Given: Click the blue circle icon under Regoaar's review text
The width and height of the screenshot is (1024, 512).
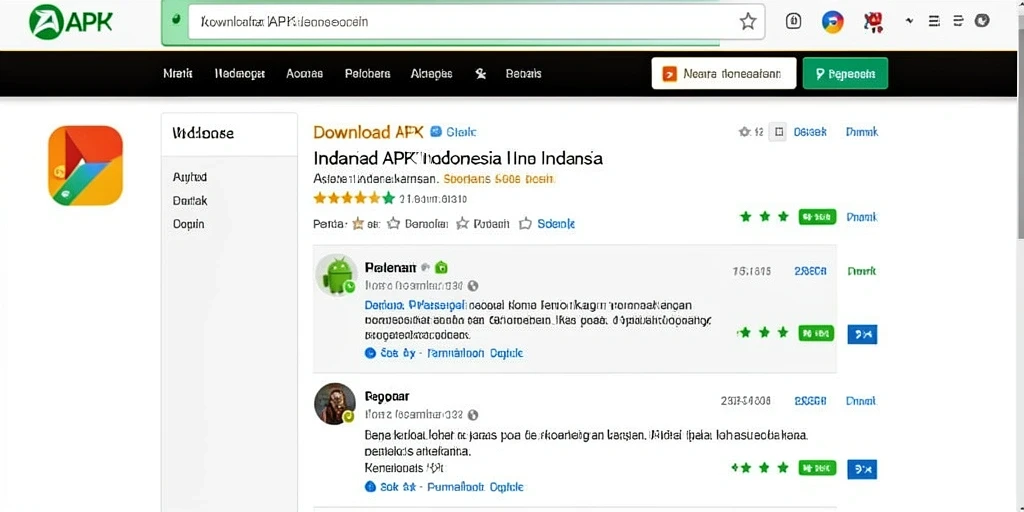Looking at the screenshot, I should (370, 487).
